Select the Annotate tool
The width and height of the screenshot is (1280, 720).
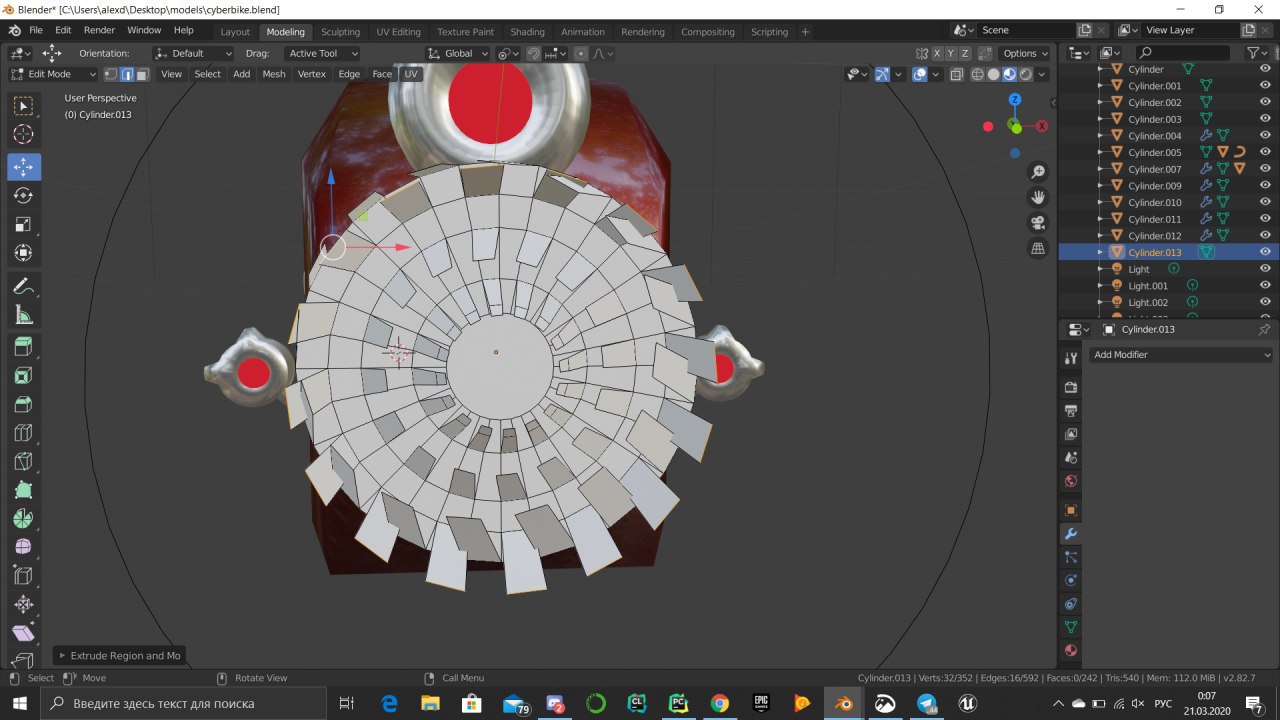[x=24, y=287]
